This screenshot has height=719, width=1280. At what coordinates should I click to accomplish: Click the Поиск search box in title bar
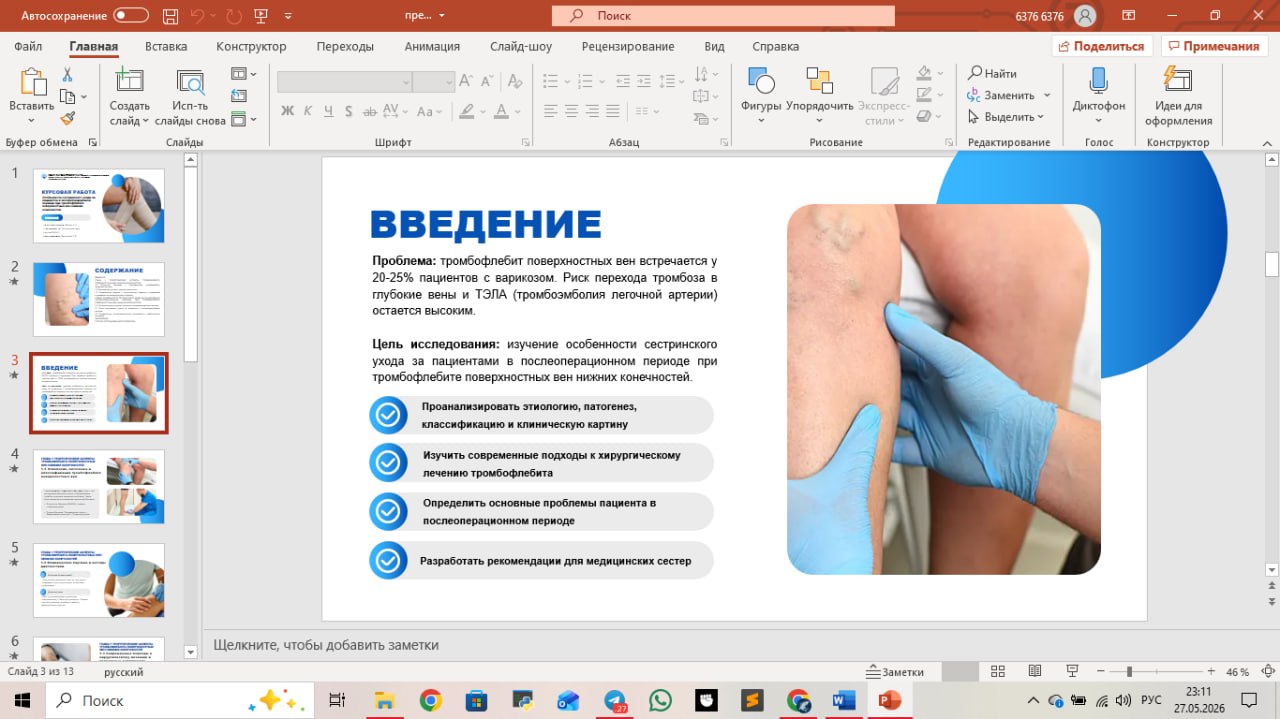click(x=722, y=16)
